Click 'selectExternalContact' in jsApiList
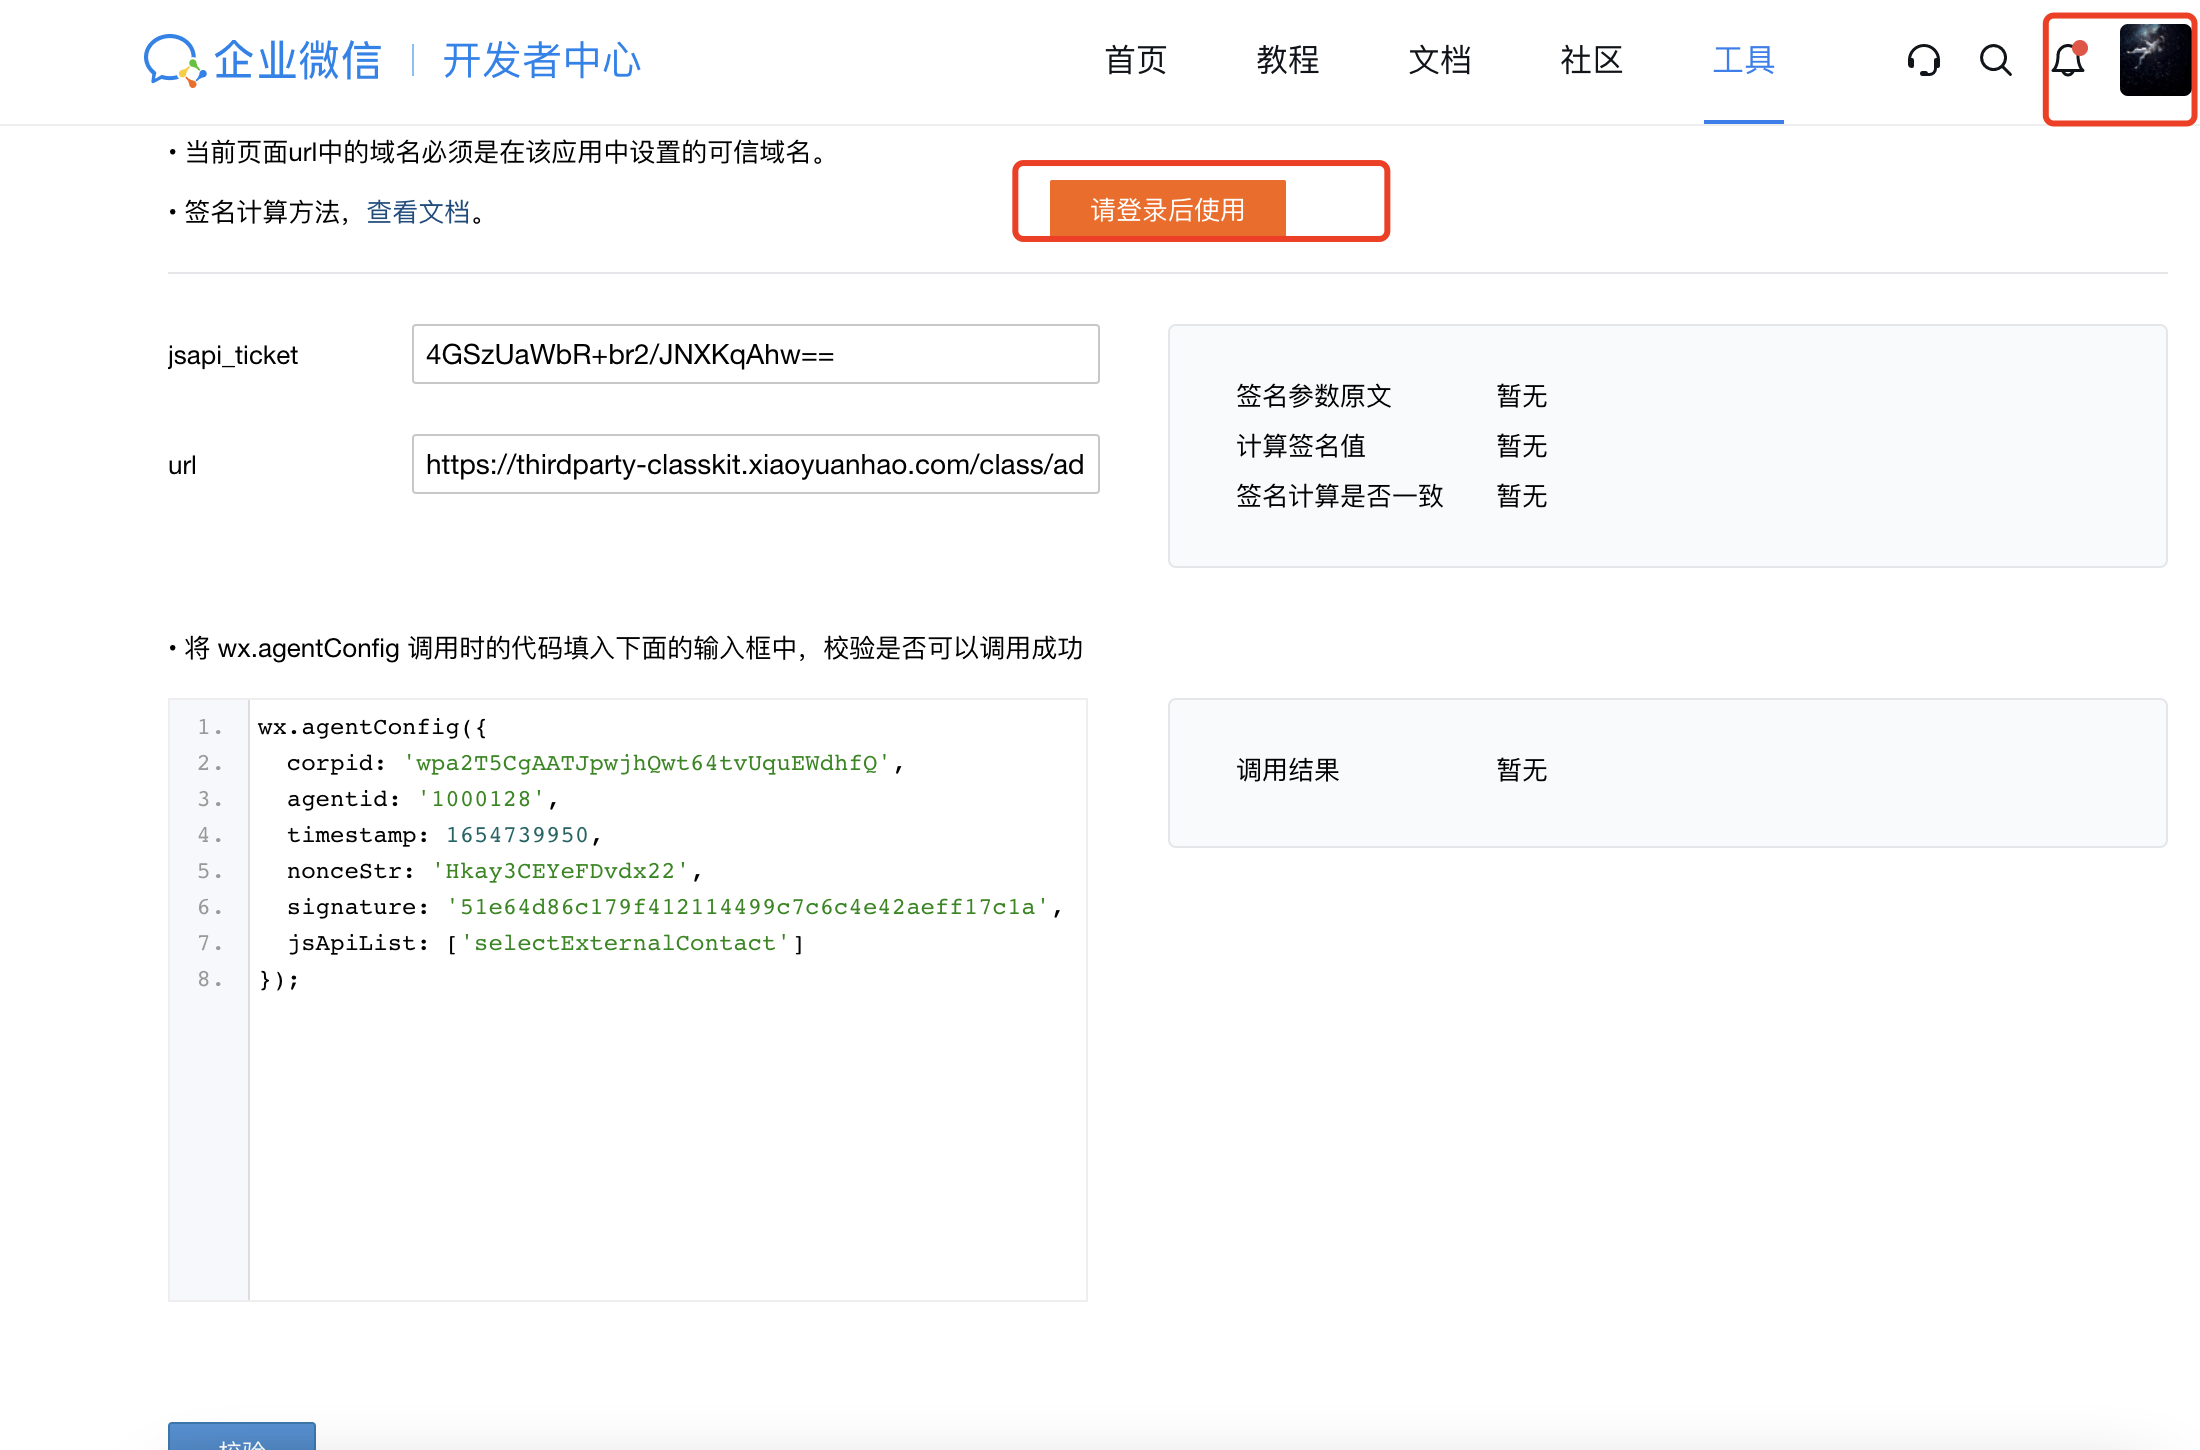 click(625, 943)
